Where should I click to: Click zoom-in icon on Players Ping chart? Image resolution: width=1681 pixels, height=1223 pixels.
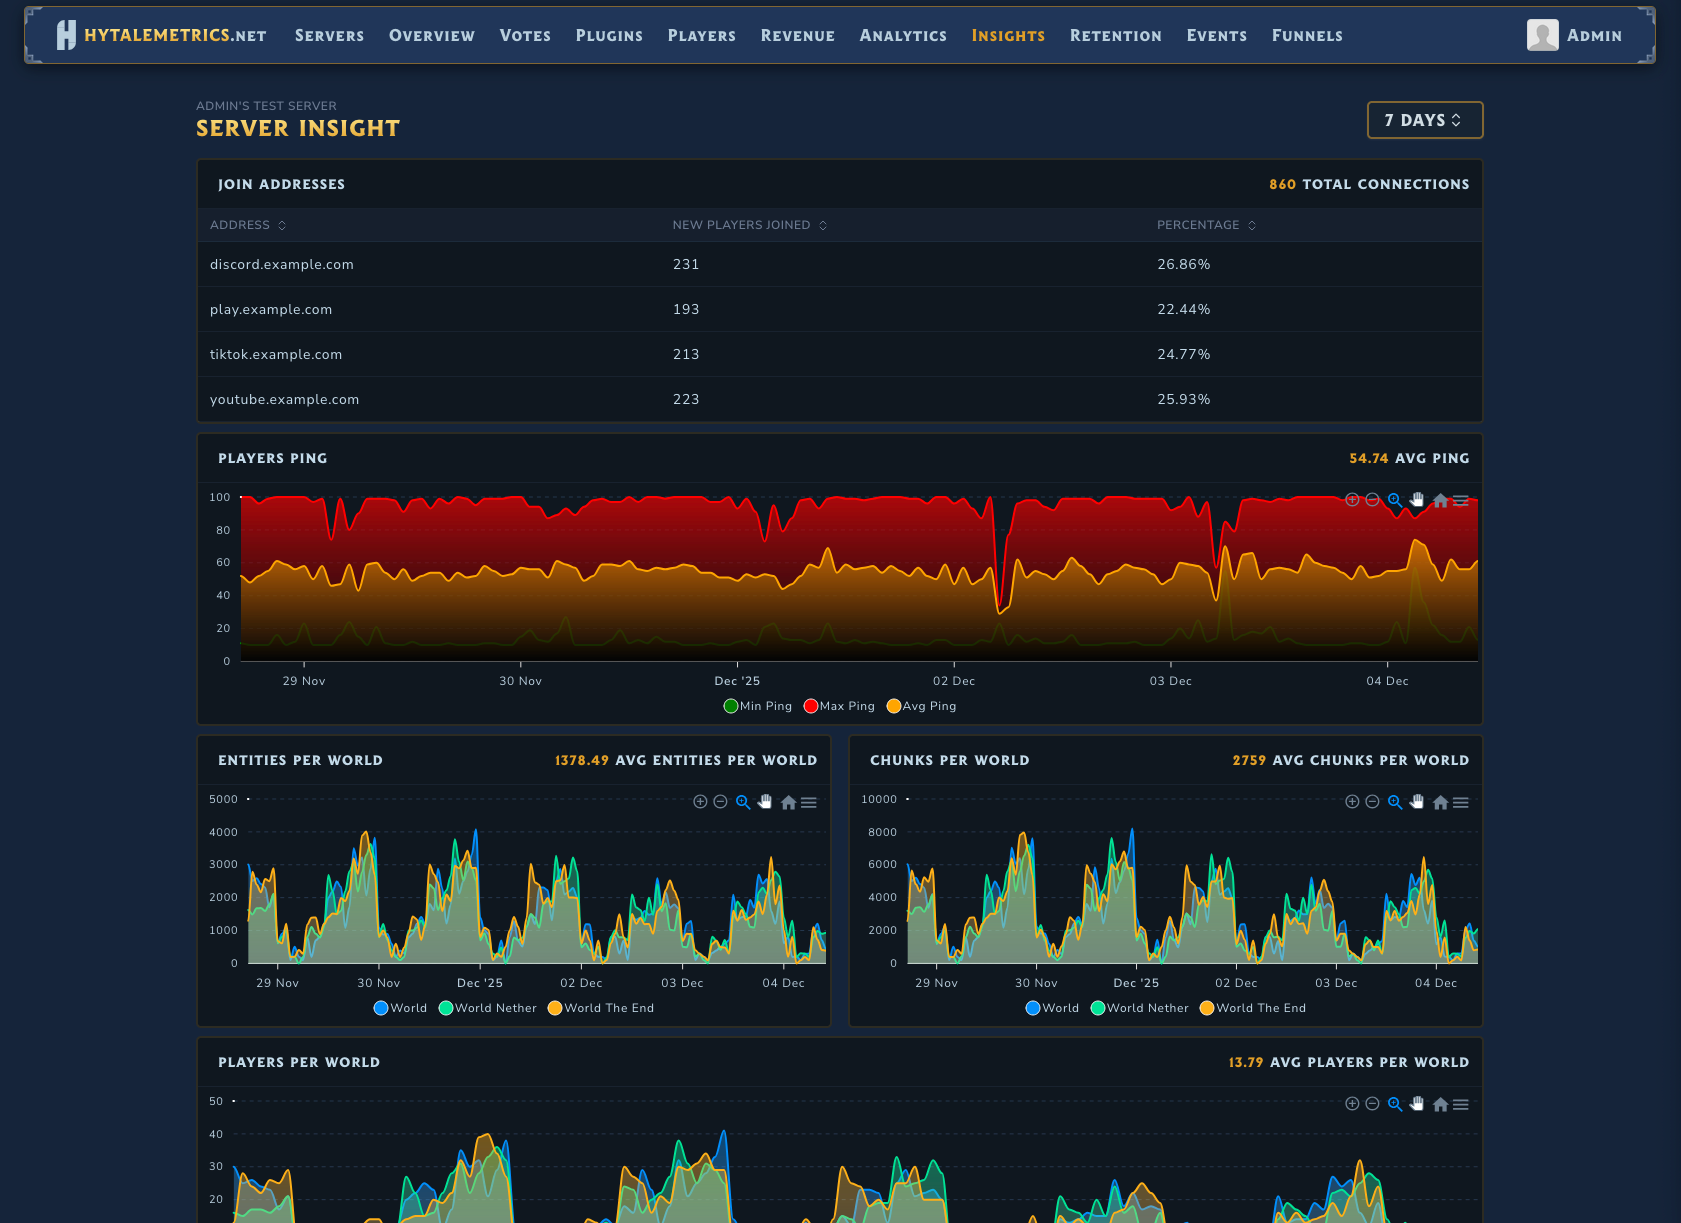1352,500
